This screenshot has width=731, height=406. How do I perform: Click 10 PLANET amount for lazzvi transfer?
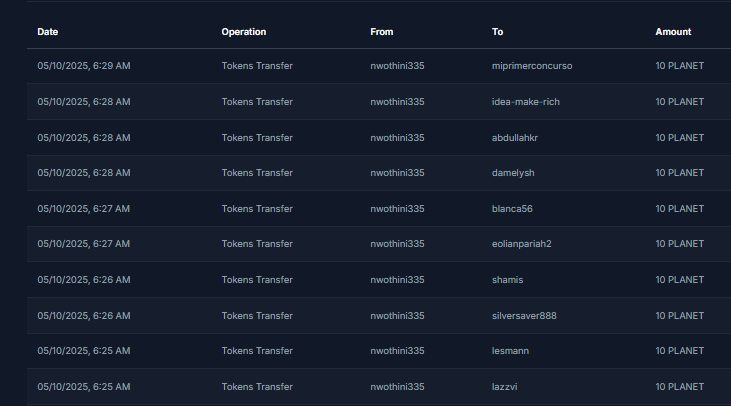click(679, 386)
